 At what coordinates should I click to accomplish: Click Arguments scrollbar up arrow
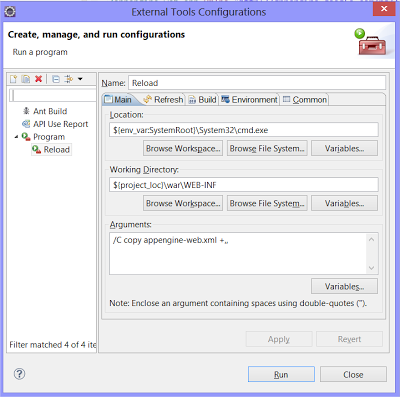(x=371, y=239)
